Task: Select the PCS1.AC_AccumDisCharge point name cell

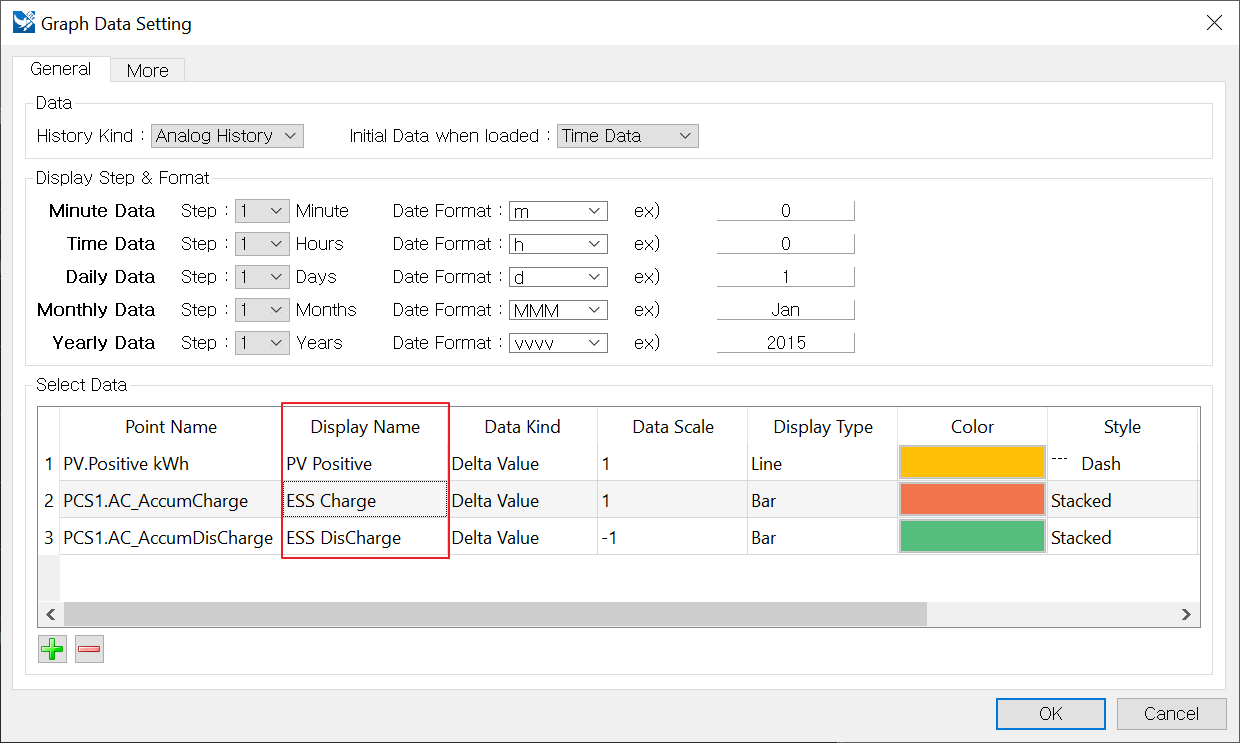Action: [171, 537]
